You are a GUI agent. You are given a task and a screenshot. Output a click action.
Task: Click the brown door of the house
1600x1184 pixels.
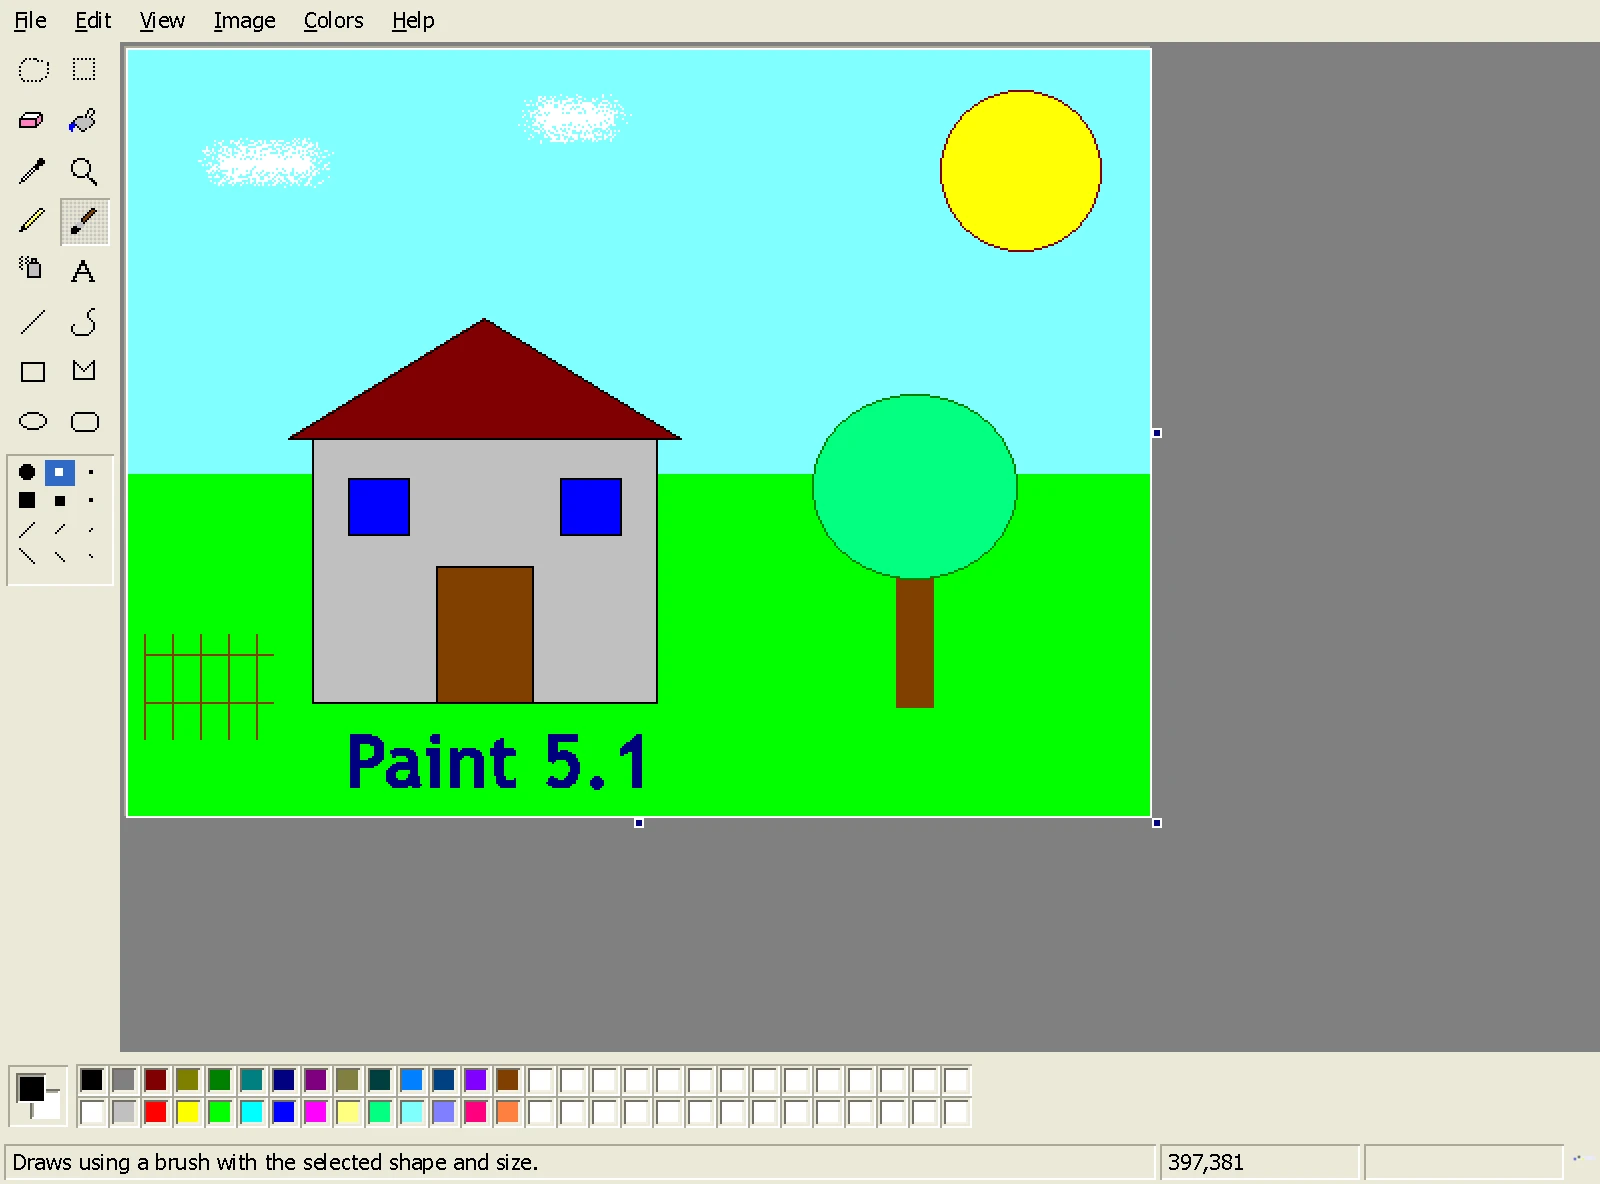[x=485, y=635]
